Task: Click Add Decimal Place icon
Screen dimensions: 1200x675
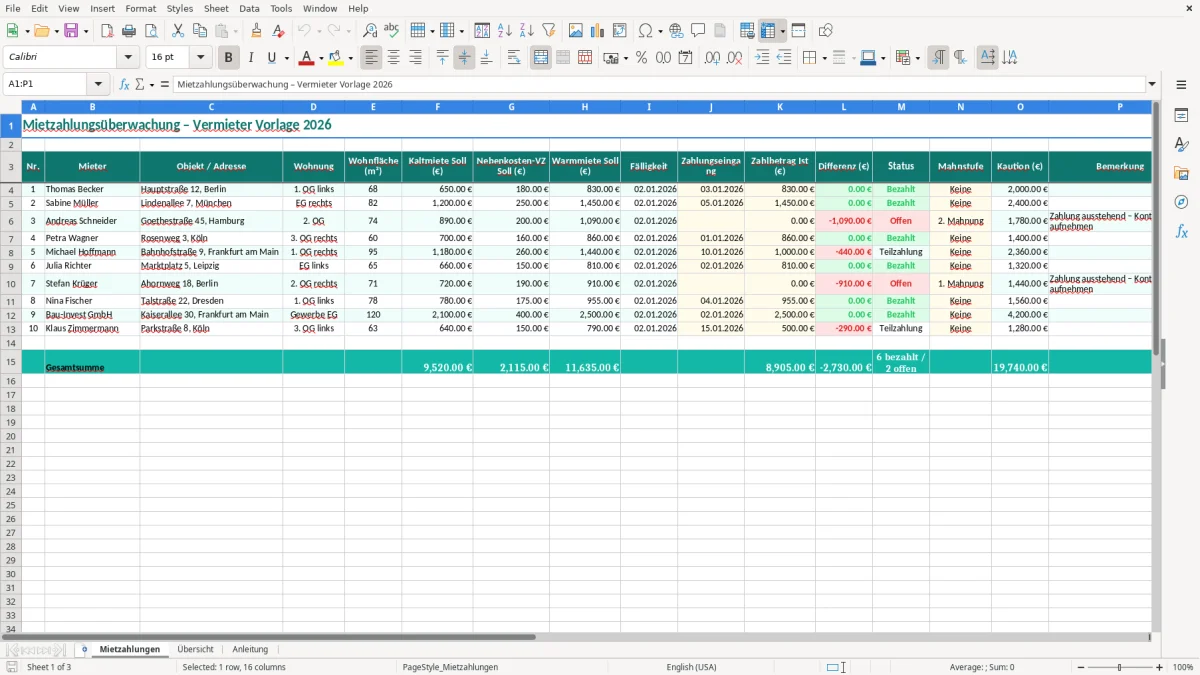Action: click(712, 58)
